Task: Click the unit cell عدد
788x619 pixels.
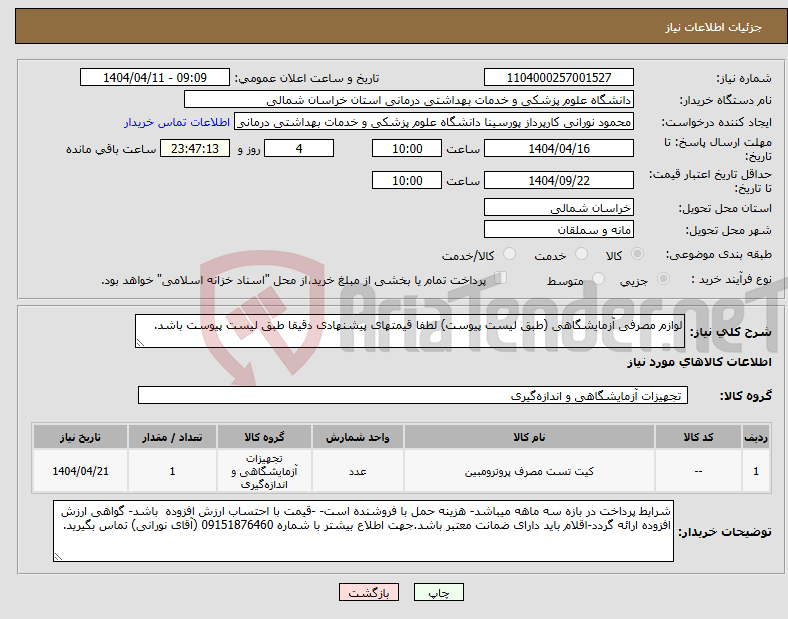Action: click(357, 471)
